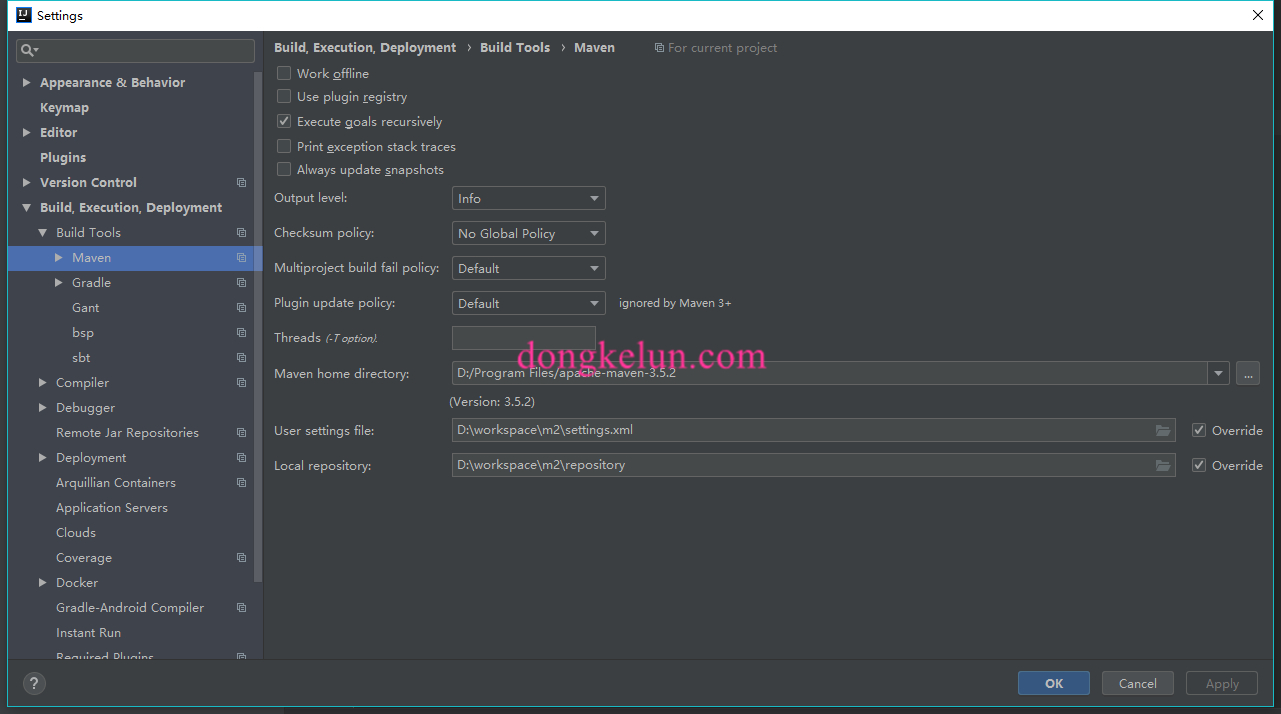Click the search magnifier icon in settings
This screenshot has width=1281, height=714.
[x=29, y=50]
